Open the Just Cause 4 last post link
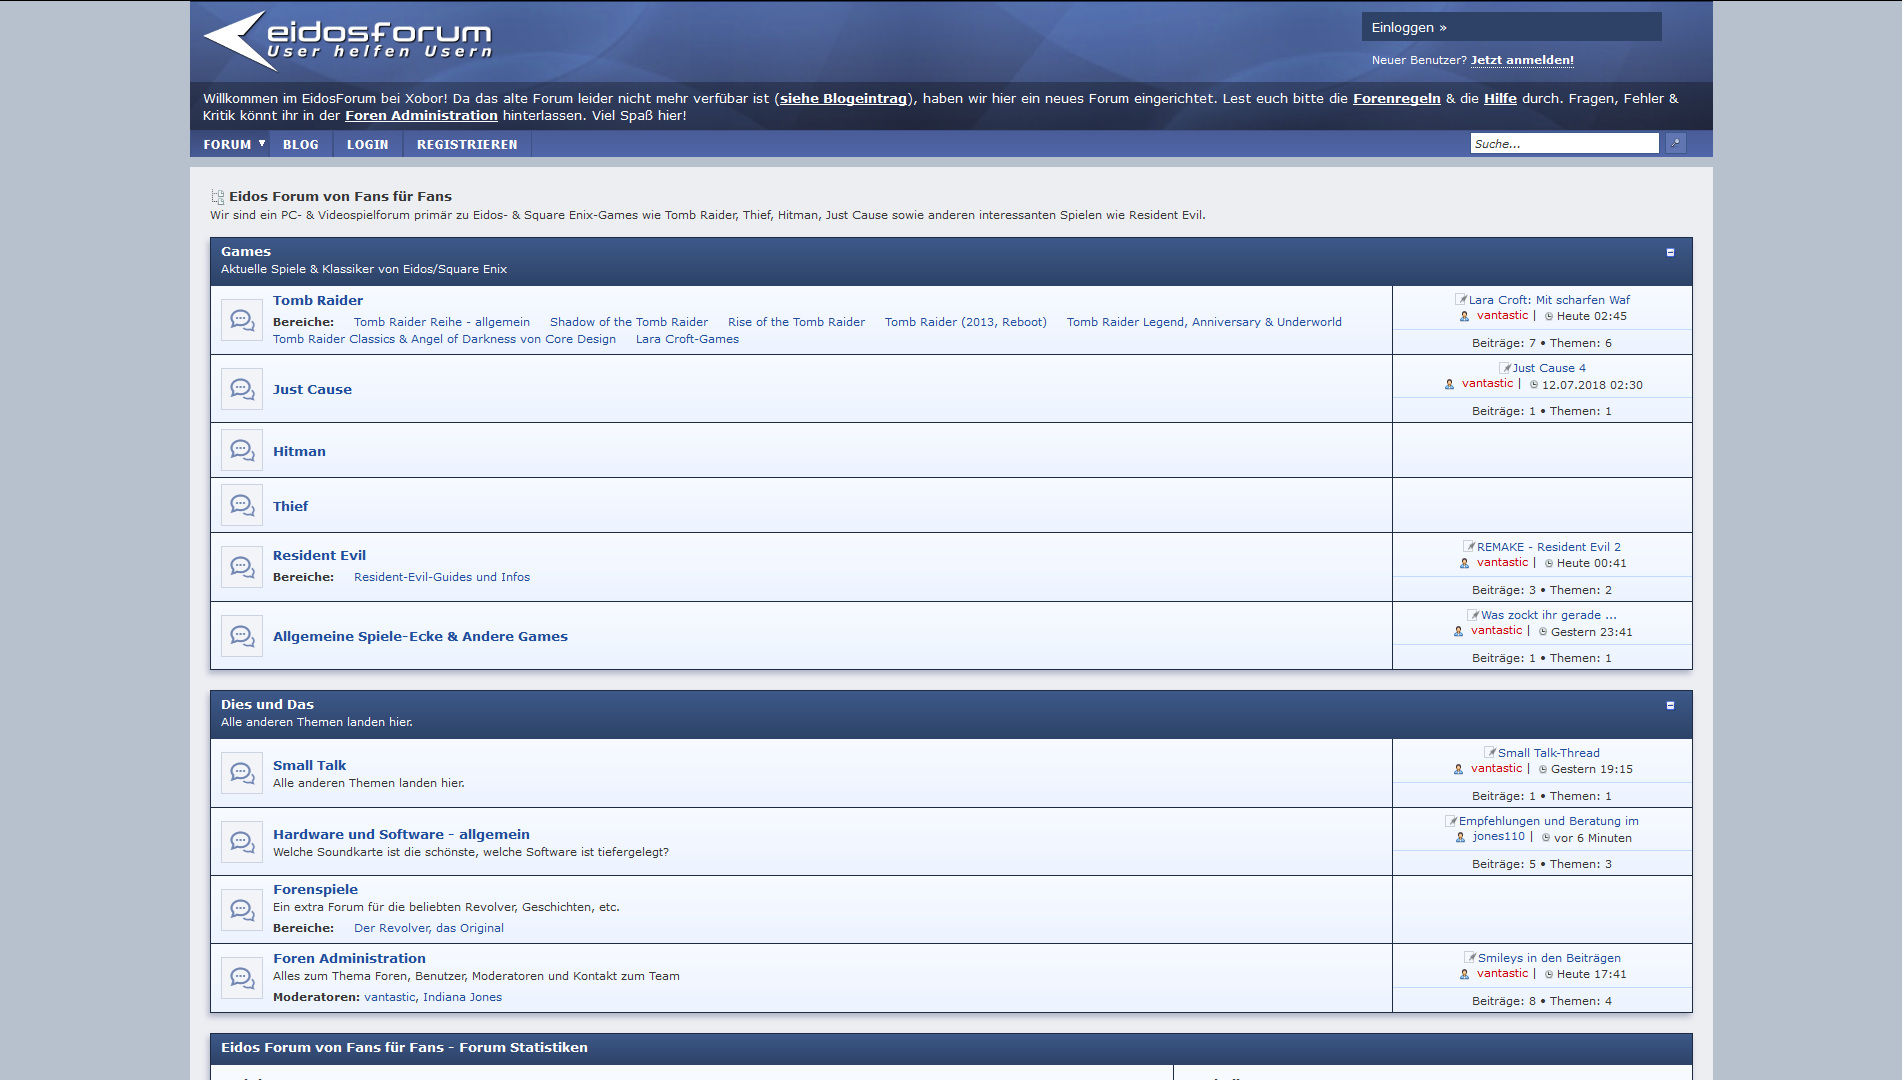Image resolution: width=1902 pixels, height=1080 pixels. pyautogui.click(x=1549, y=368)
